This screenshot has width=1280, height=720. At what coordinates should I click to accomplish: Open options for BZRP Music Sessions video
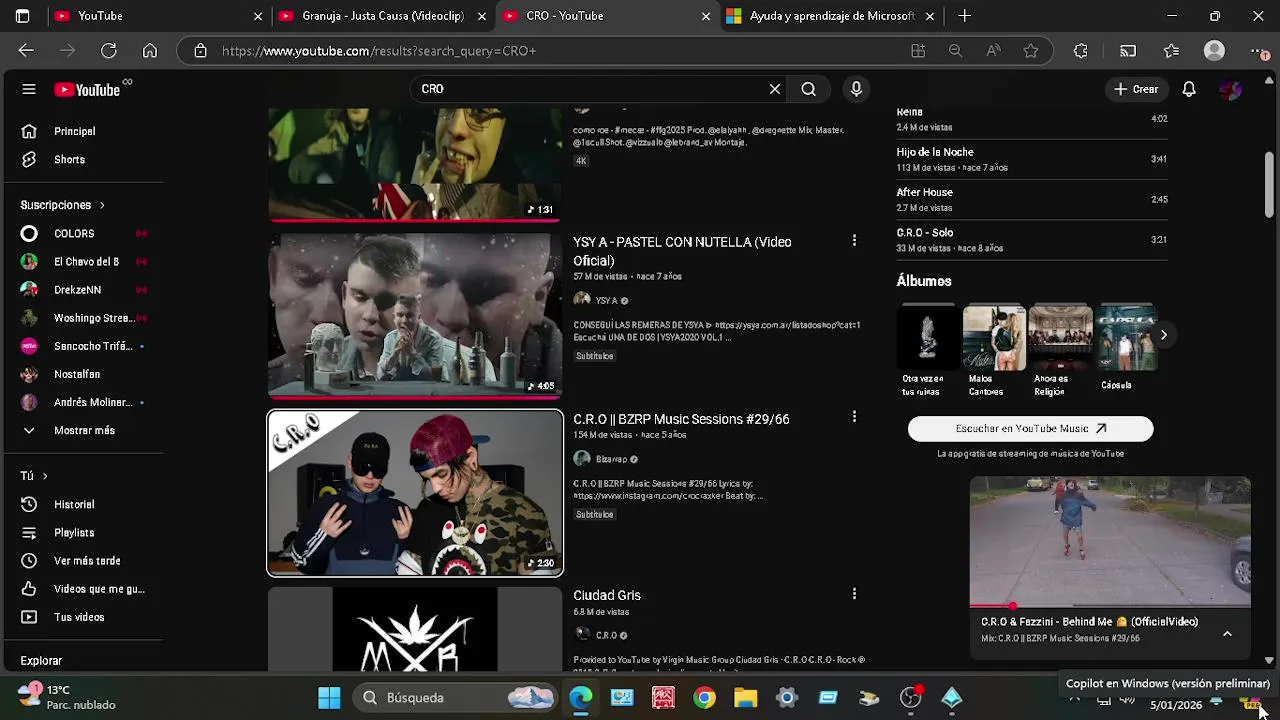[x=854, y=416]
